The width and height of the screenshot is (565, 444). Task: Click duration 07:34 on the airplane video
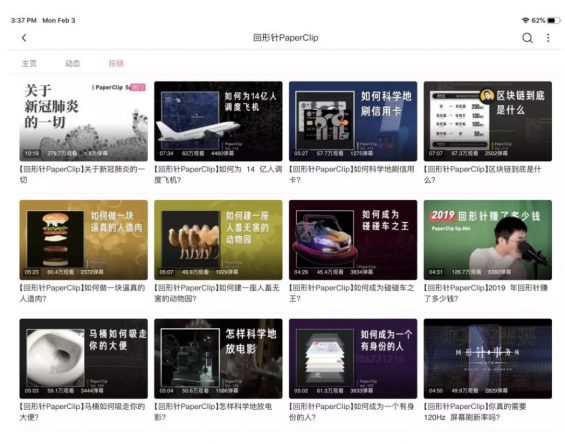166,154
